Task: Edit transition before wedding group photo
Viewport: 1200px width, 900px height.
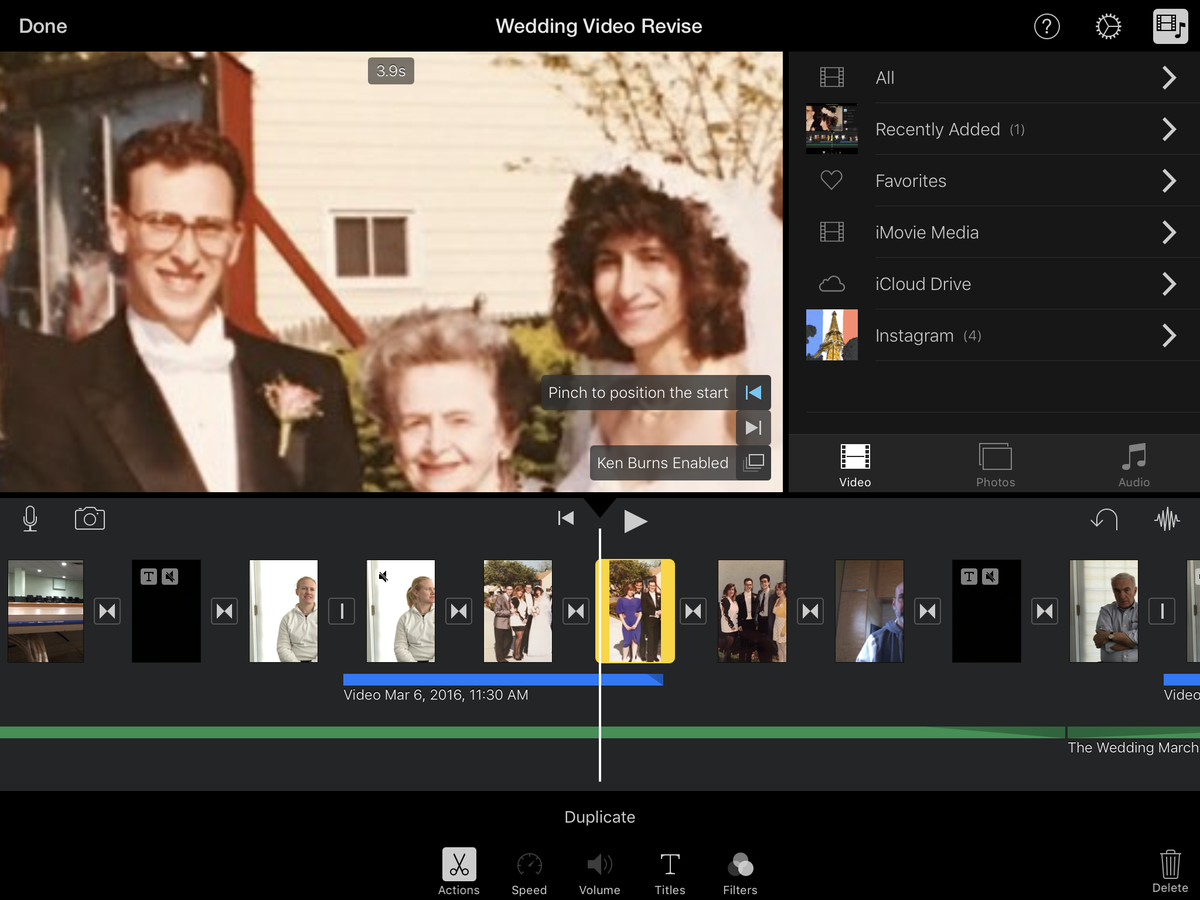Action: (459, 611)
